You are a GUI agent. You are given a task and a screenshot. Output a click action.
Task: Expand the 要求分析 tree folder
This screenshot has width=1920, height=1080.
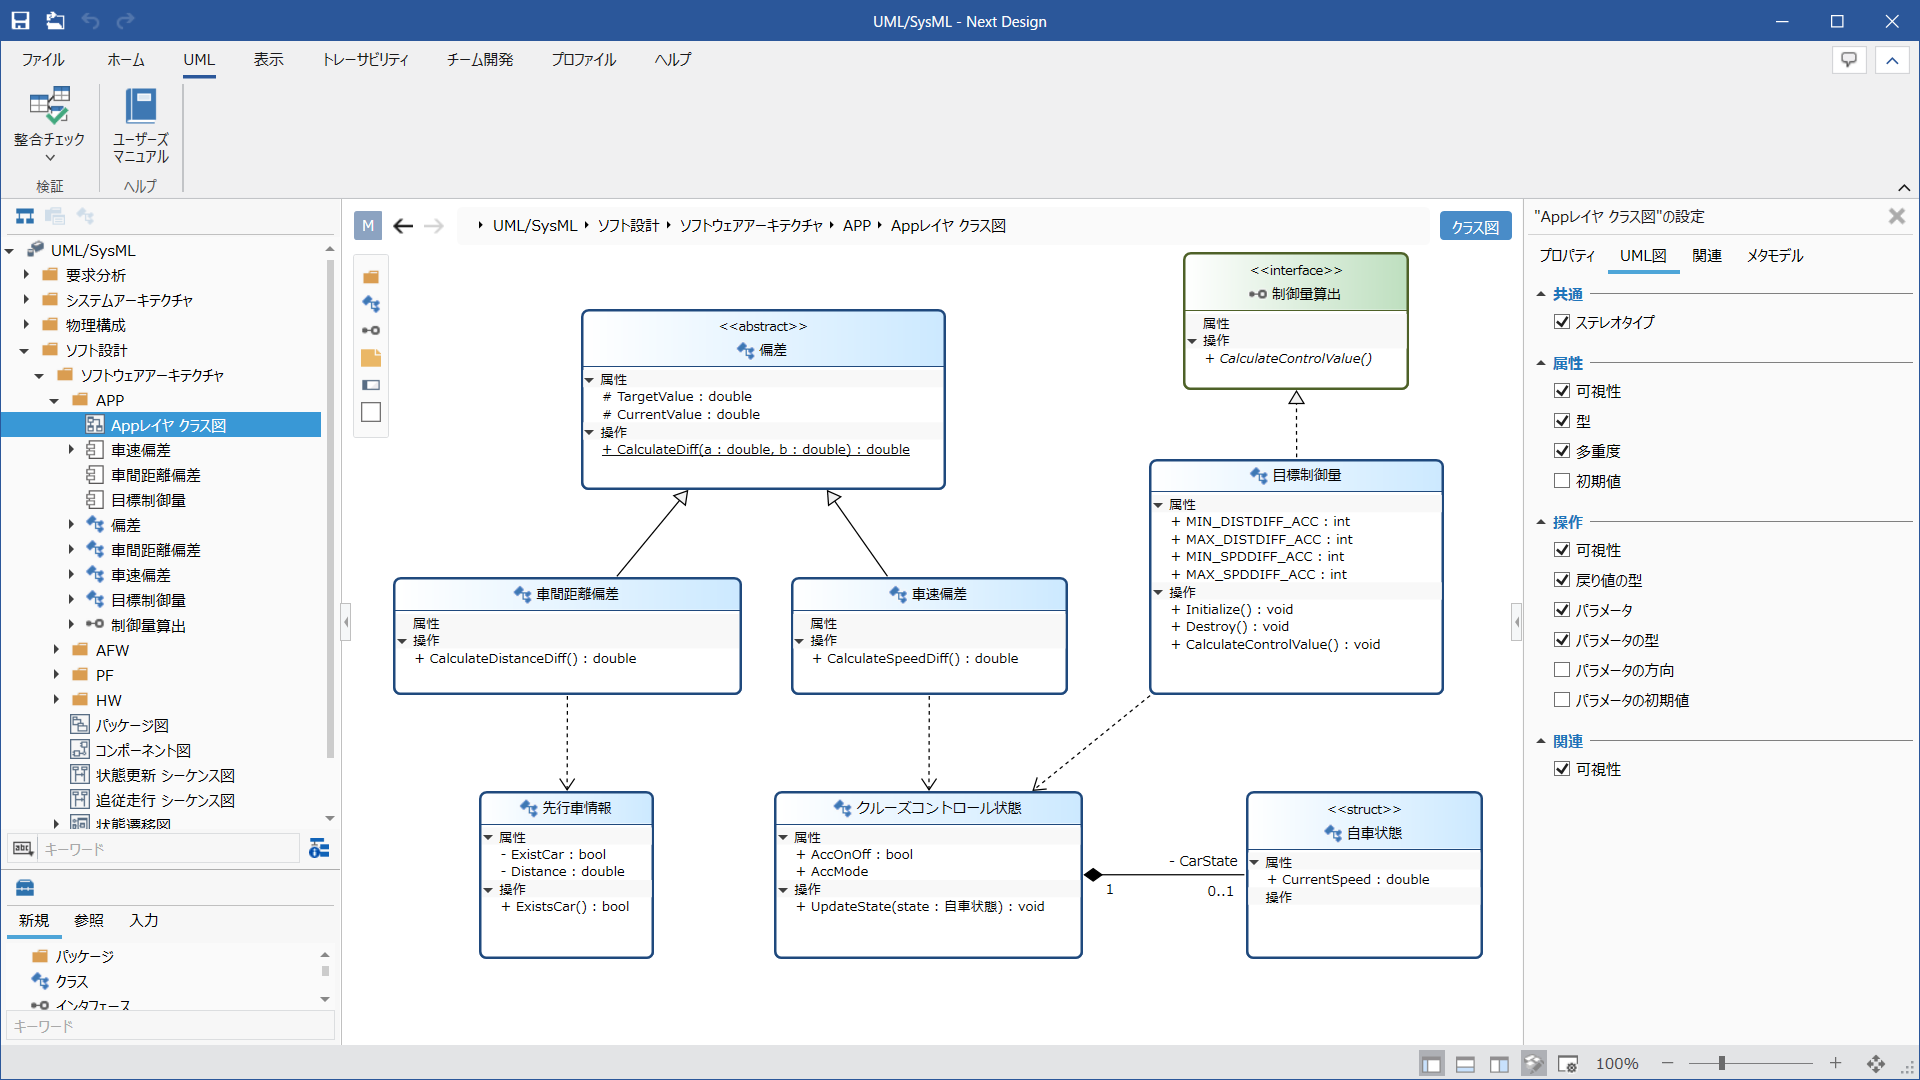26,275
